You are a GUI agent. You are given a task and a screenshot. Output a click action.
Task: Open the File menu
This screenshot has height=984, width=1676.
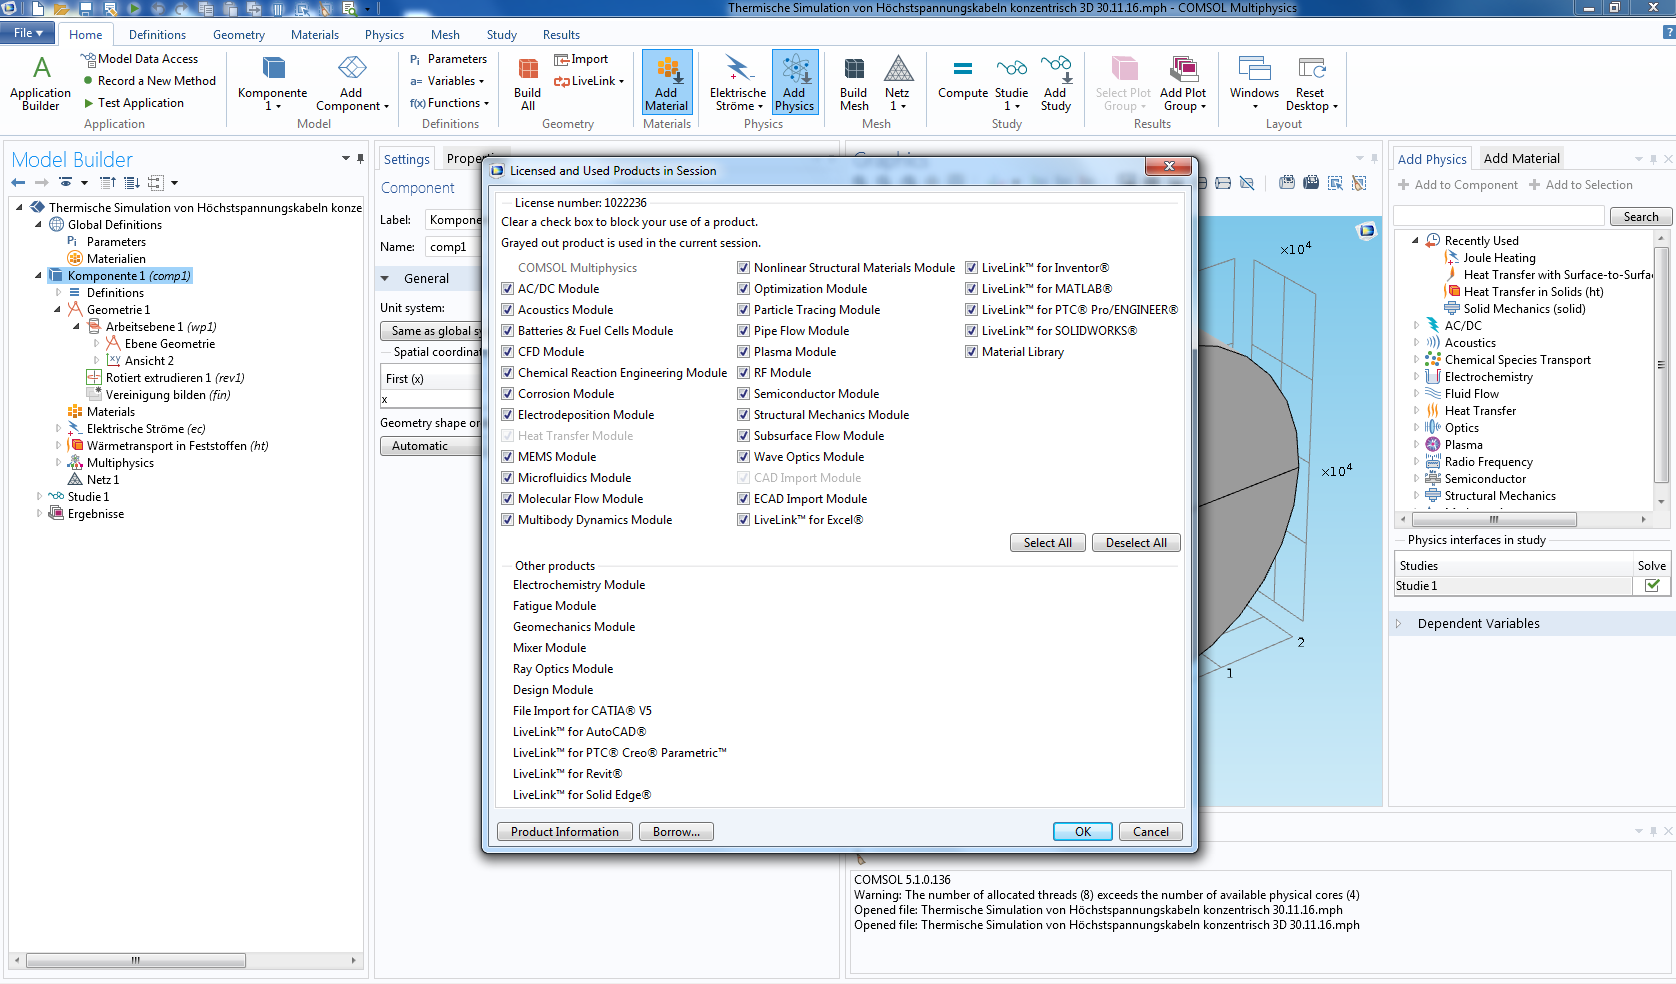click(28, 33)
